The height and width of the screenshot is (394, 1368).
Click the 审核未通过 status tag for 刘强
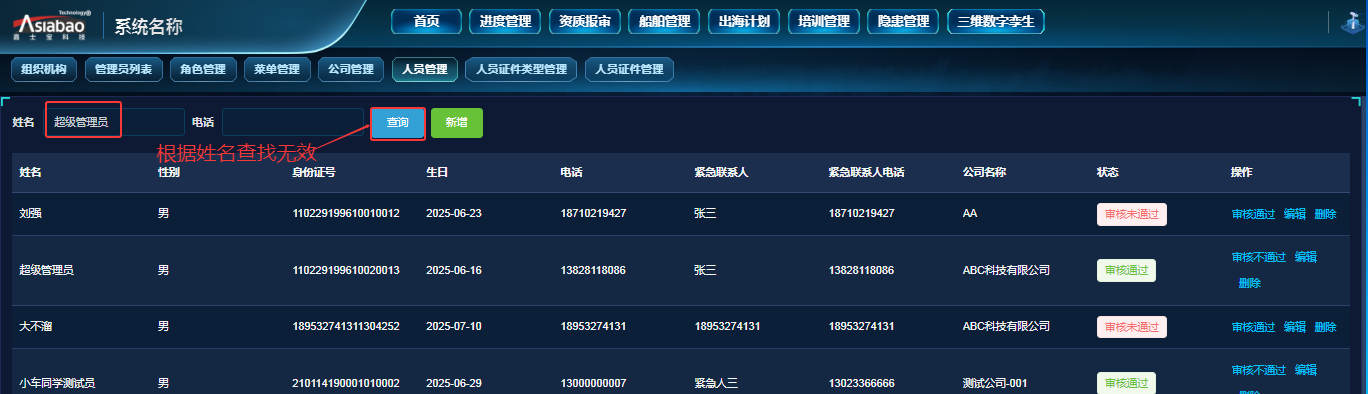(x=1132, y=214)
